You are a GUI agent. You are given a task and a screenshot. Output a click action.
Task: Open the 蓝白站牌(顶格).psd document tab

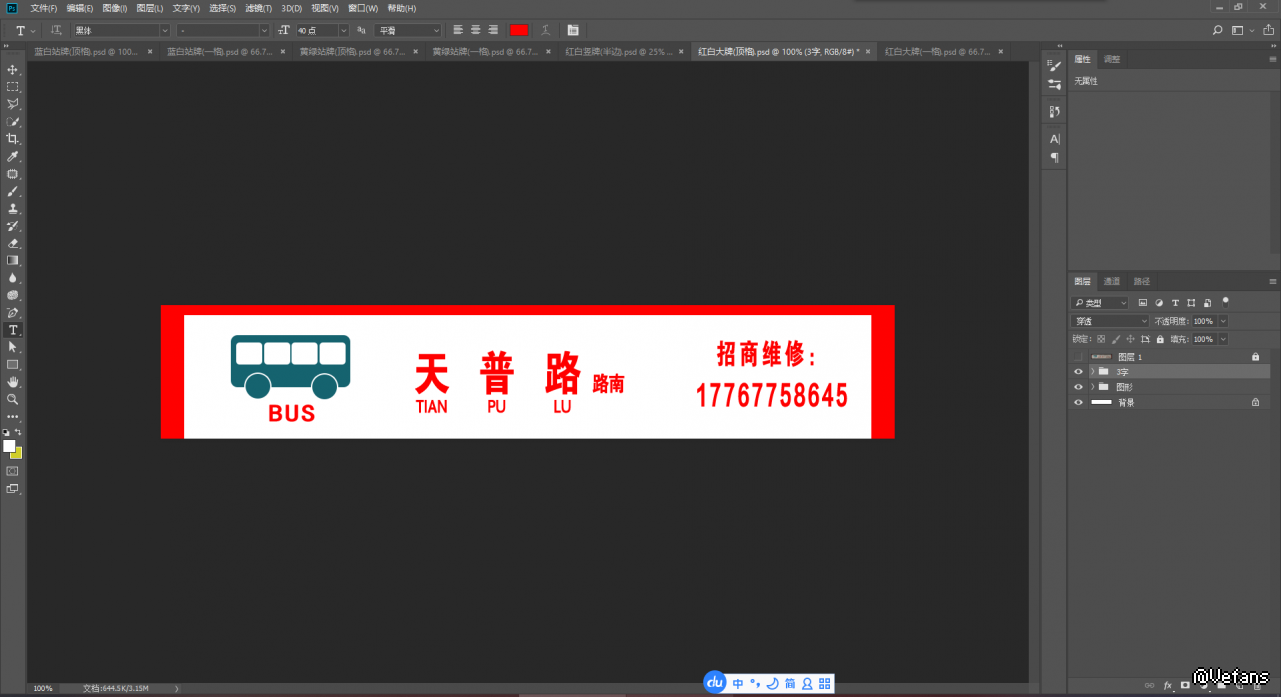pyautogui.click(x=86, y=51)
